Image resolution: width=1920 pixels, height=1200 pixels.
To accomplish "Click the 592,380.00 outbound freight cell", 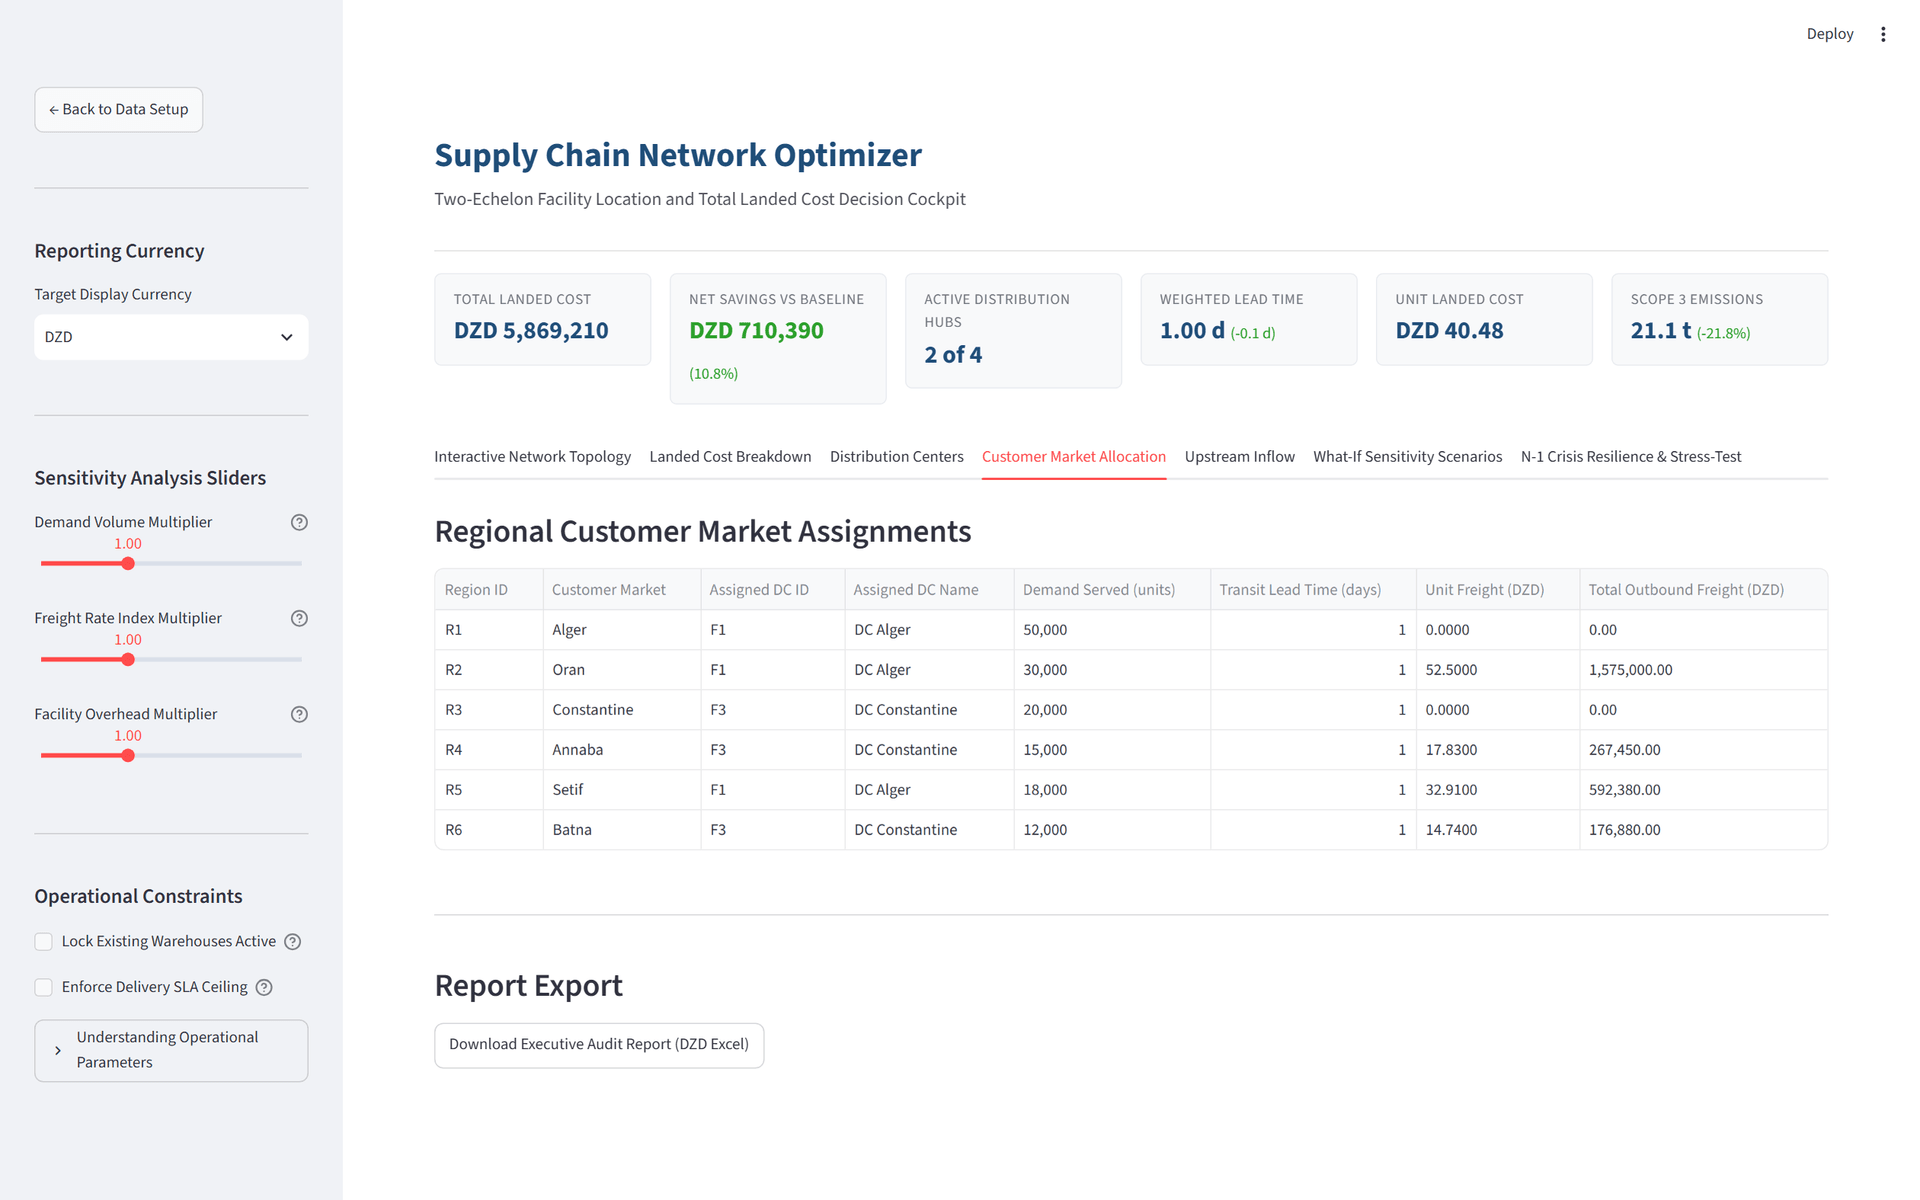I will (1703, 790).
